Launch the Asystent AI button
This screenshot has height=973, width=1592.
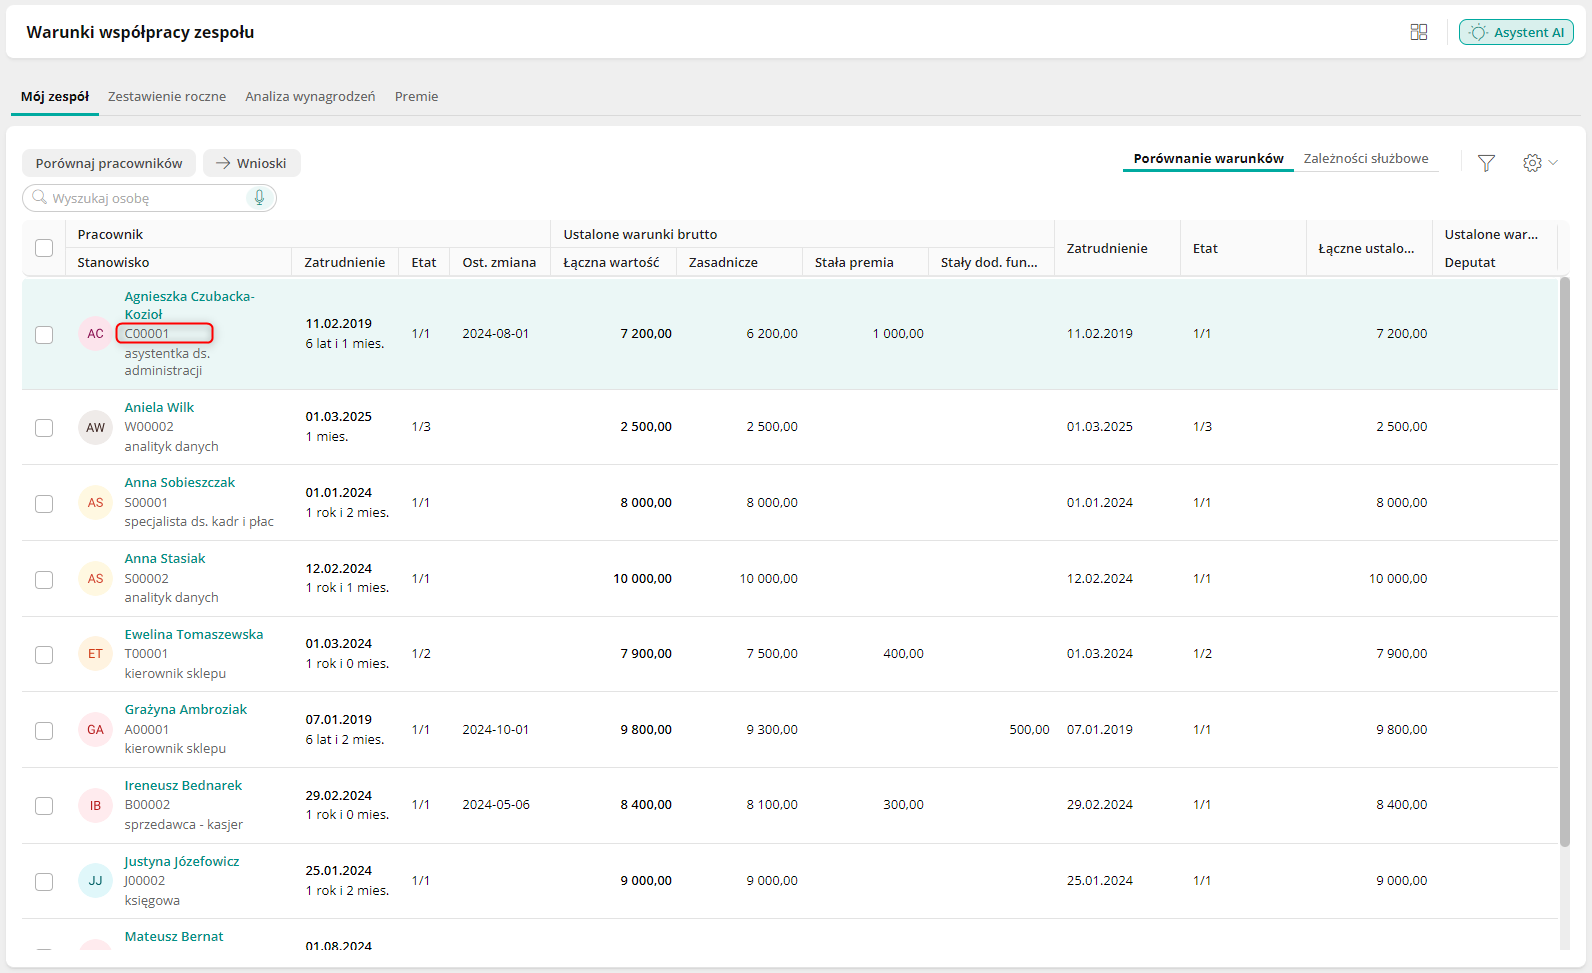[x=1516, y=32]
